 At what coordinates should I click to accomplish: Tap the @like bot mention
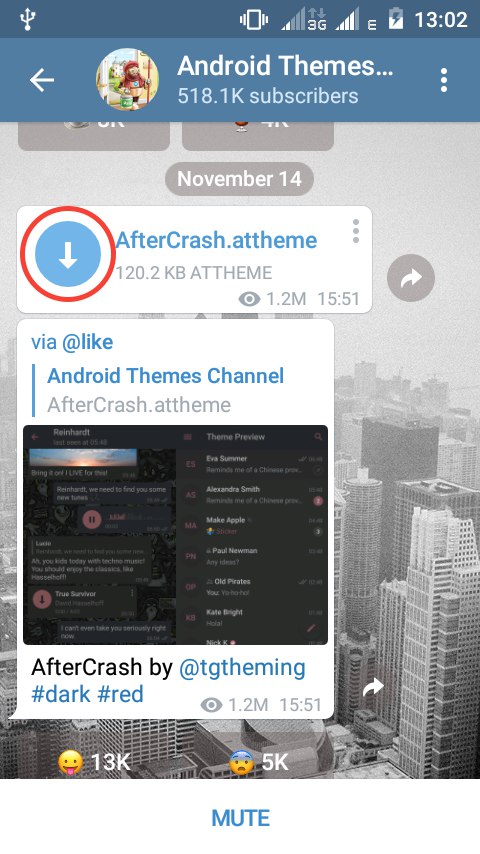87,342
